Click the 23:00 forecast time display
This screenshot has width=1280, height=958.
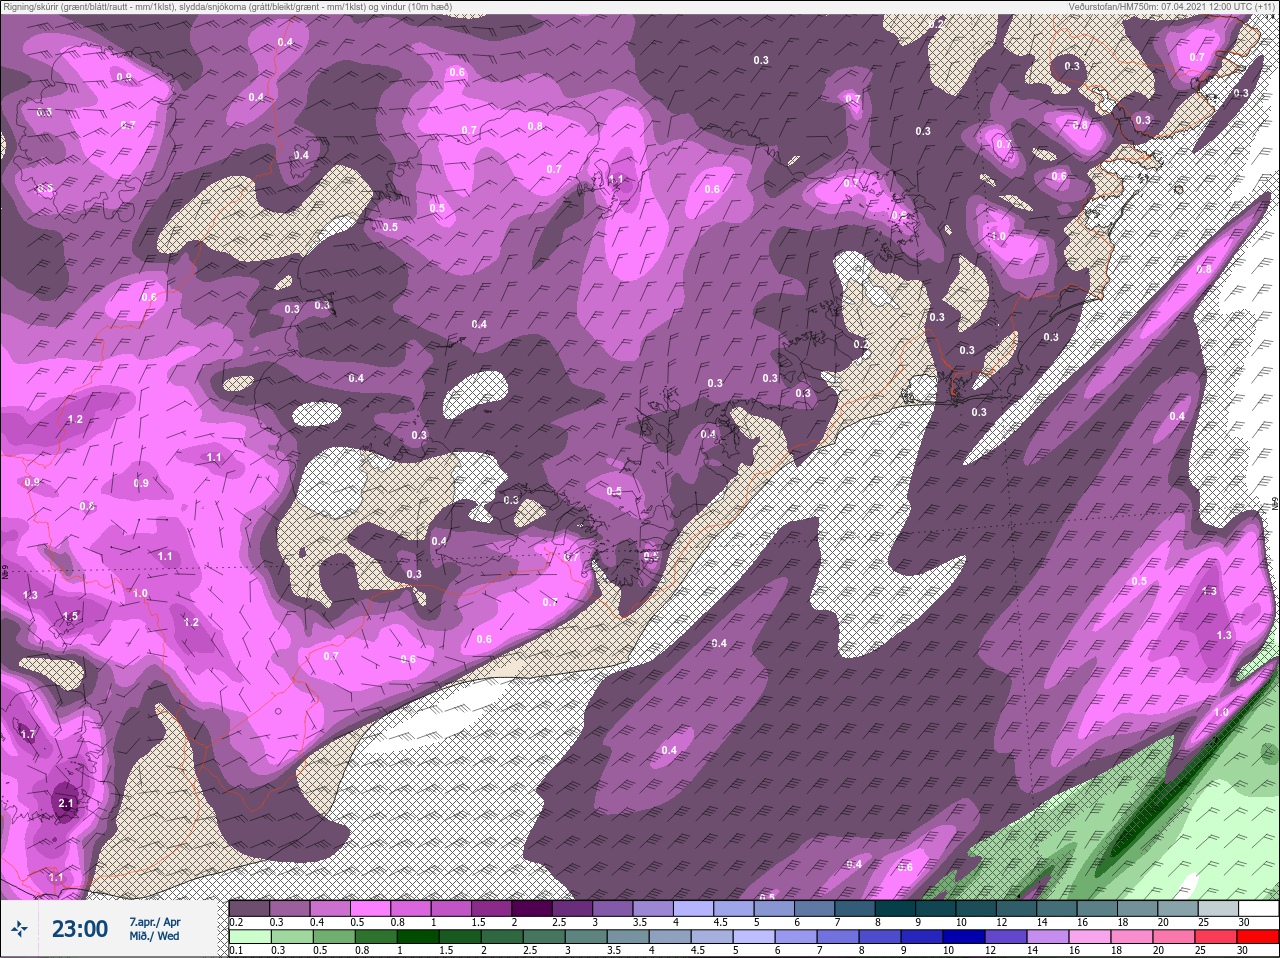point(80,929)
